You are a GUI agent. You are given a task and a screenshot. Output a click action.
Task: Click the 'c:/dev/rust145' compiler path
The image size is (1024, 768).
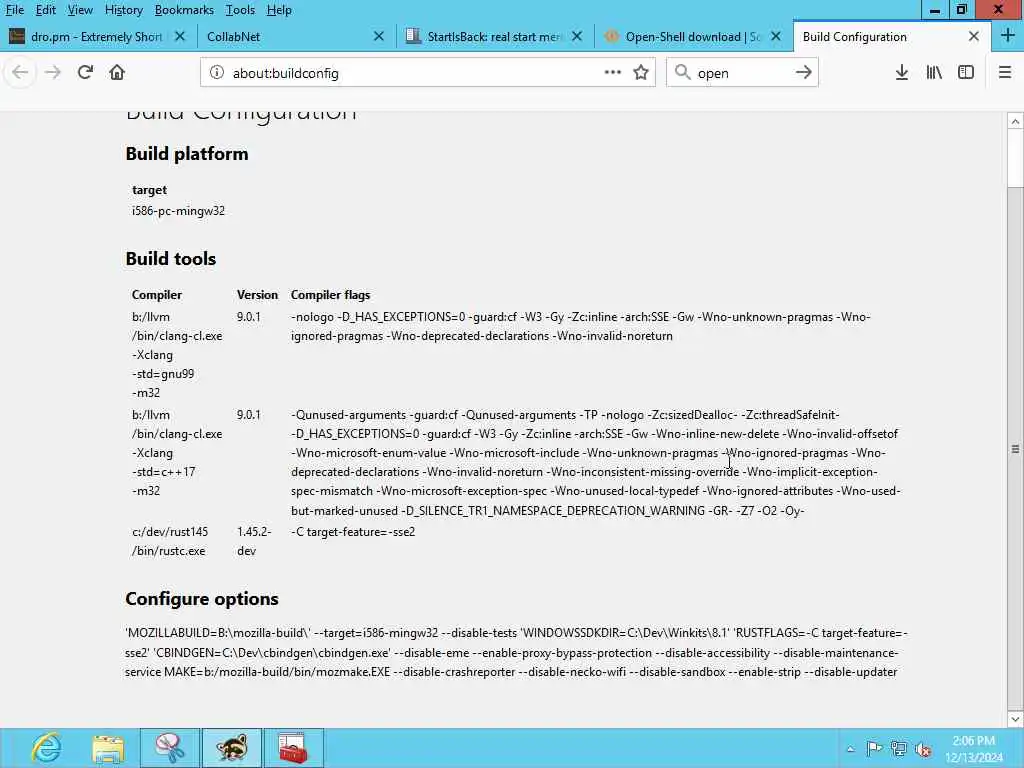[x=170, y=532]
